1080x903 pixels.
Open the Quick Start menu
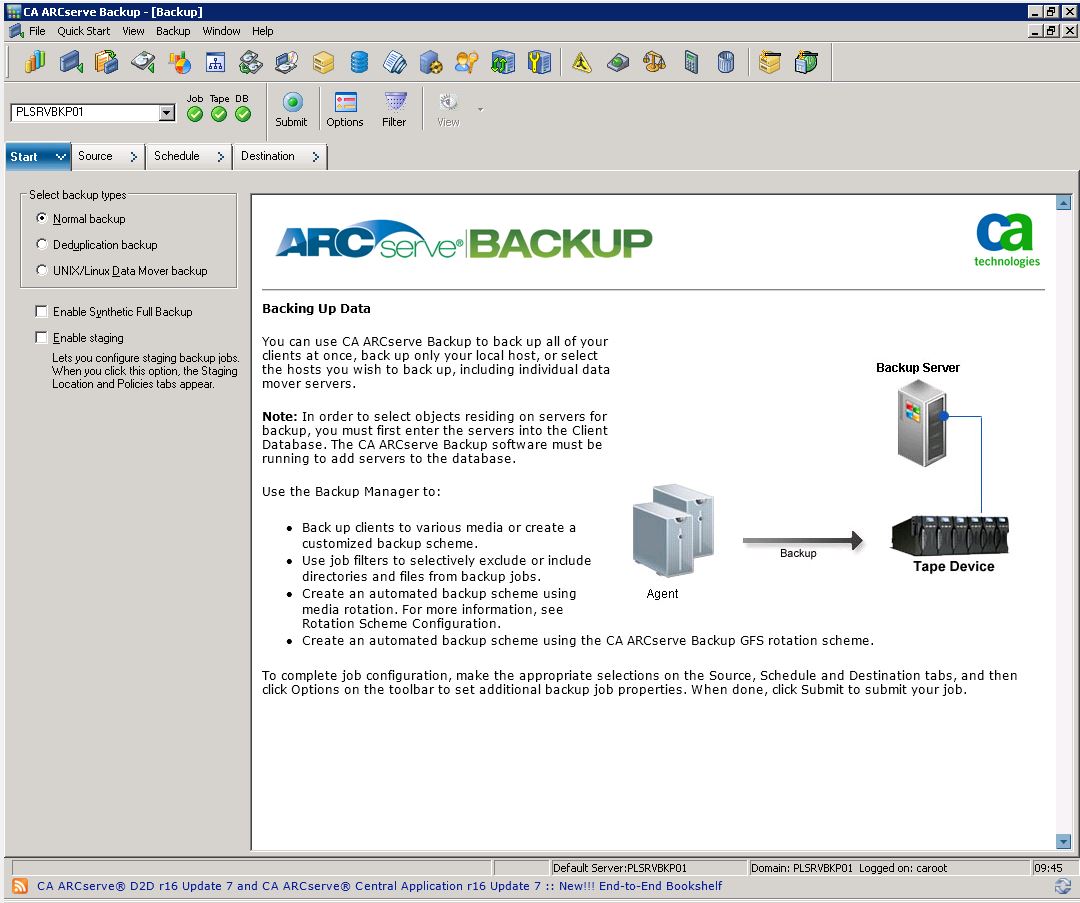tap(83, 31)
